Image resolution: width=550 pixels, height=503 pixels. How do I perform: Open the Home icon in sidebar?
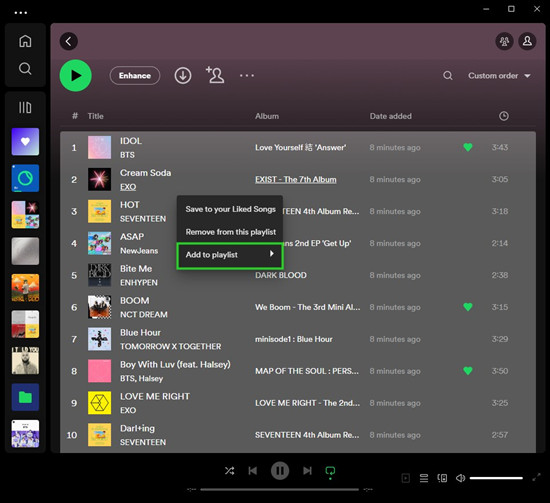coord(25,41)
